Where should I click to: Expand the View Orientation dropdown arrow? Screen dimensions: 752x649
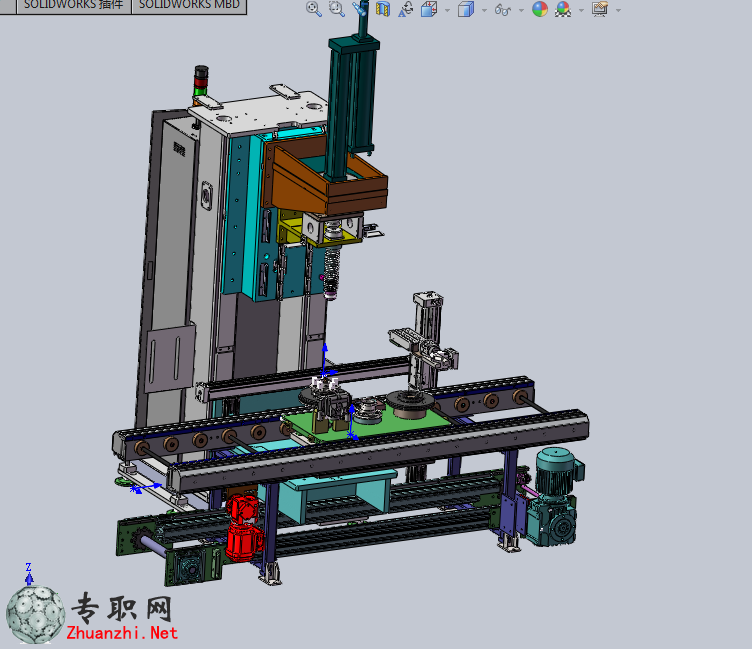[x=447, y=10]
